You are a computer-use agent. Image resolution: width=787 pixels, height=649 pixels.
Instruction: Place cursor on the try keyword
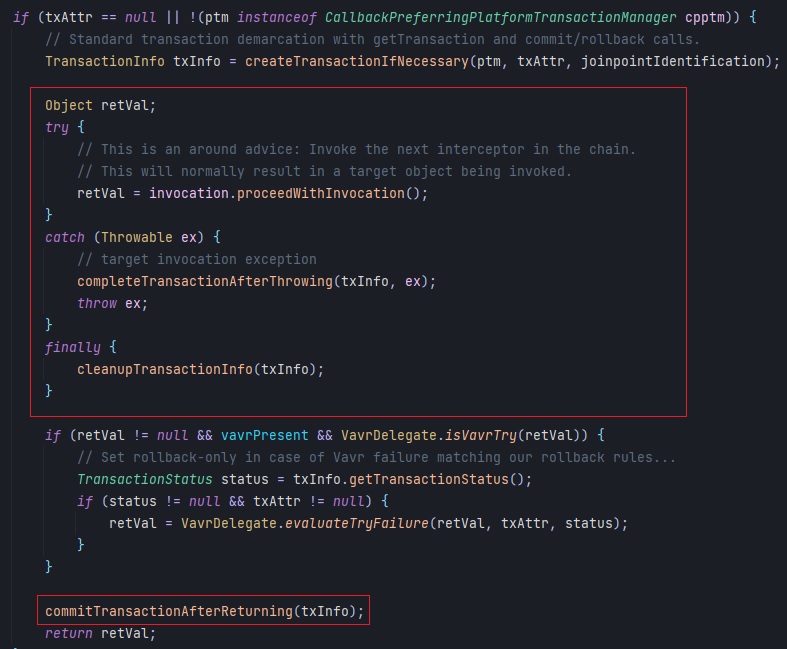(x=57, y=127)
